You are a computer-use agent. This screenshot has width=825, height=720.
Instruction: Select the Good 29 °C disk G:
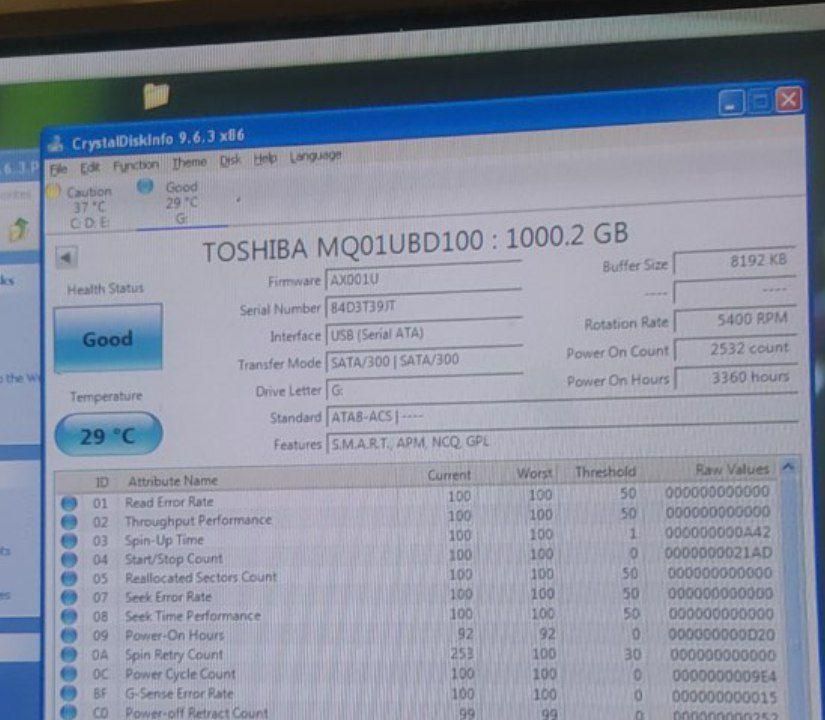point(182,202)
